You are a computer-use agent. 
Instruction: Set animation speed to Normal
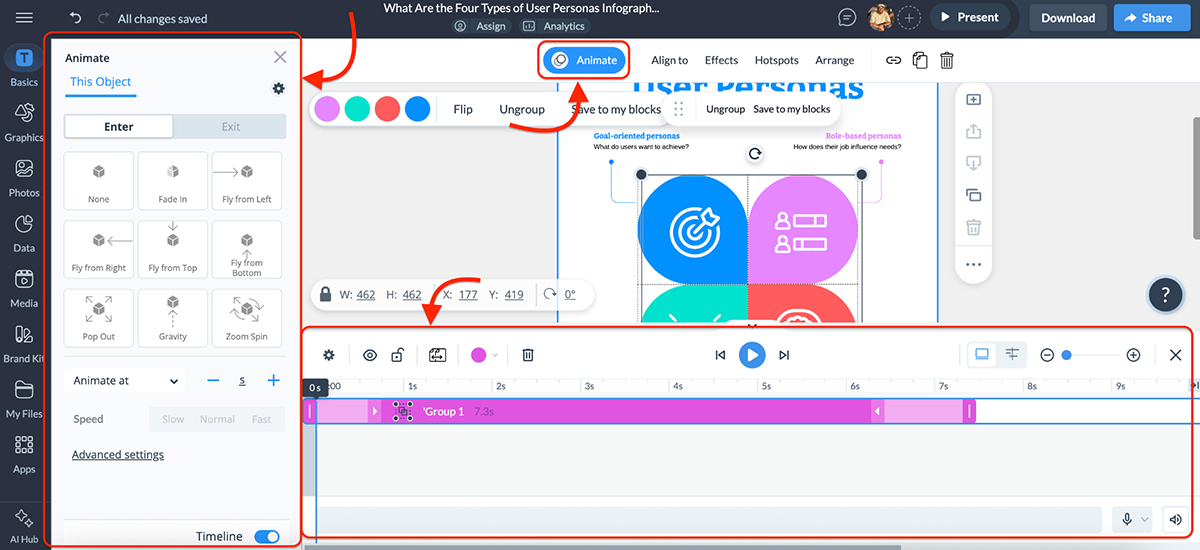tap(217, 419)
